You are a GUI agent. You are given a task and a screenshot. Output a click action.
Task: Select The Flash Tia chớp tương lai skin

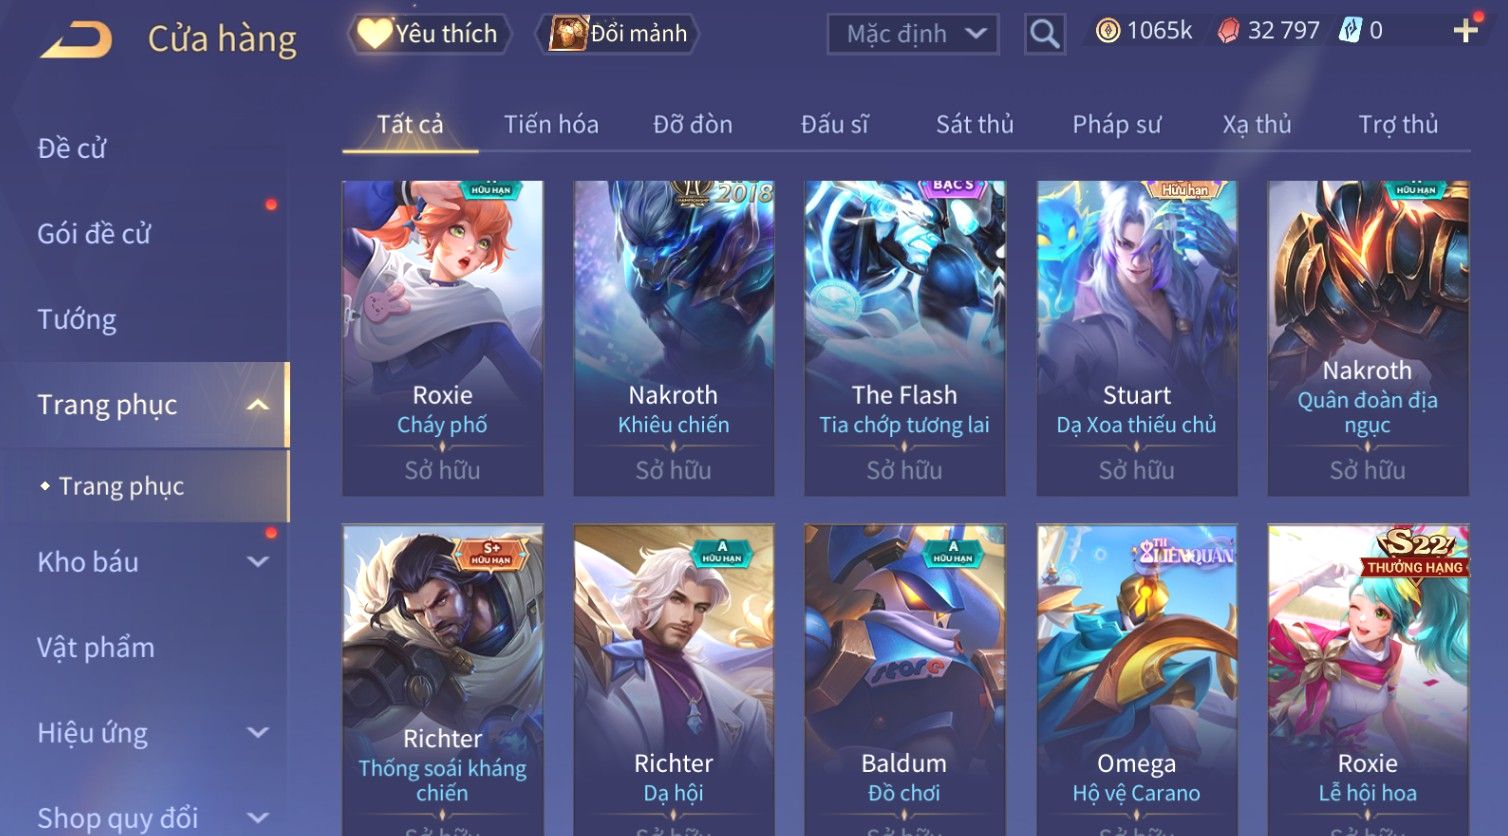click(x=905, y=338)
